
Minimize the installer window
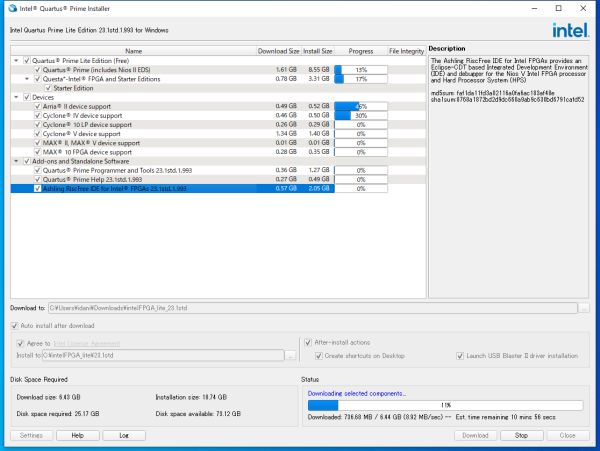coord(535,8)
